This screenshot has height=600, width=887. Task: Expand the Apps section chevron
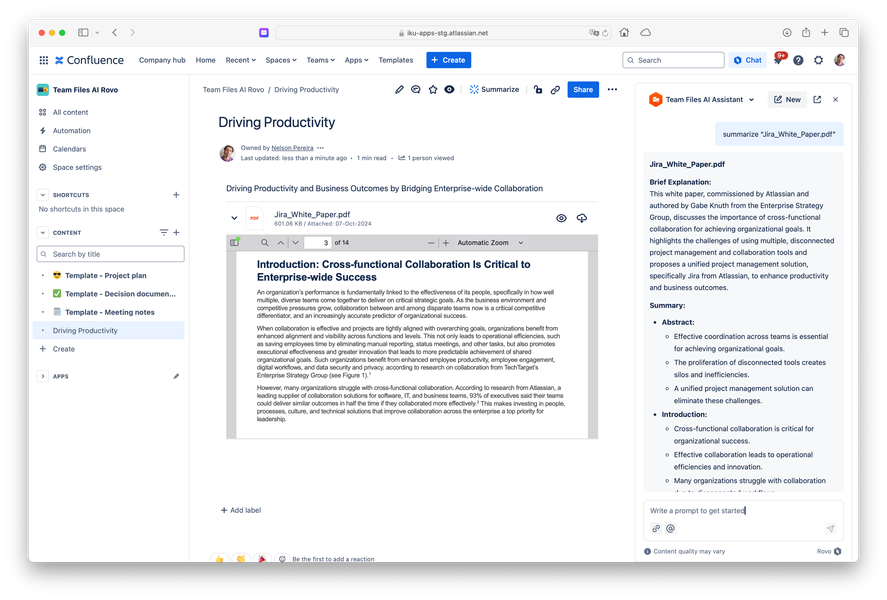[42, 376]
